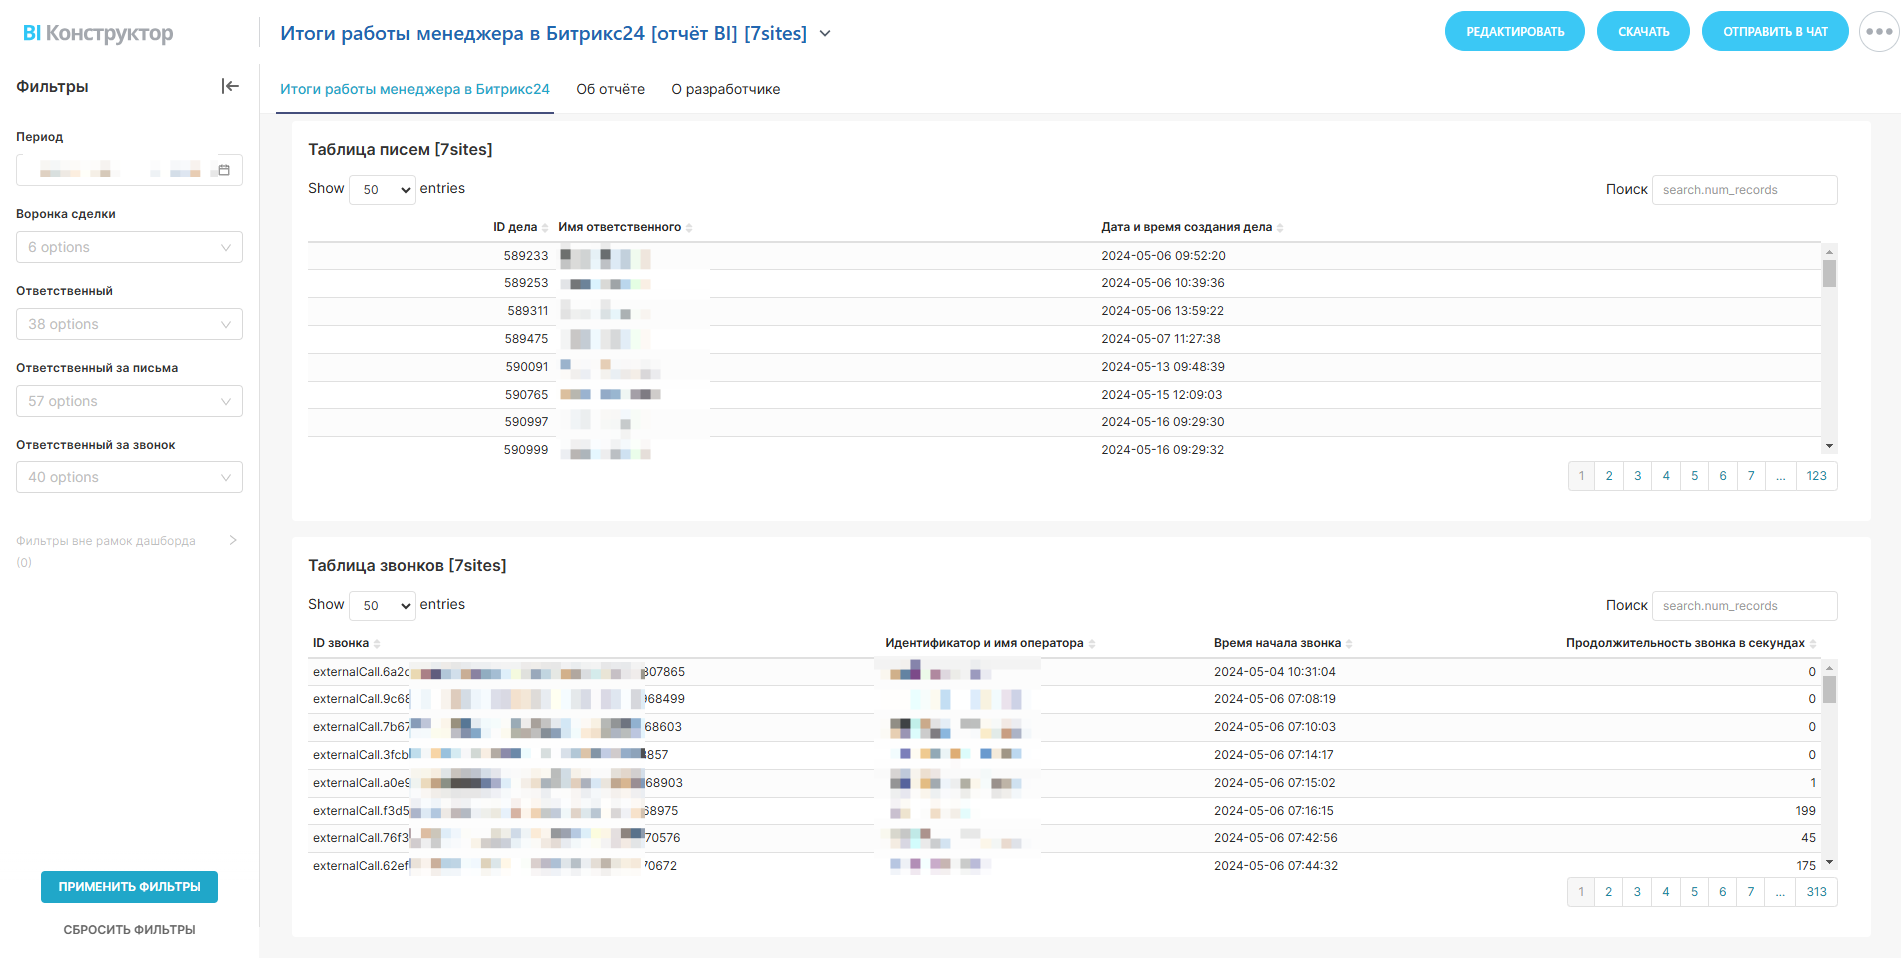1901x958 pixels.
Task: Open the Воронка сделки dropdown
Action: 129,248
